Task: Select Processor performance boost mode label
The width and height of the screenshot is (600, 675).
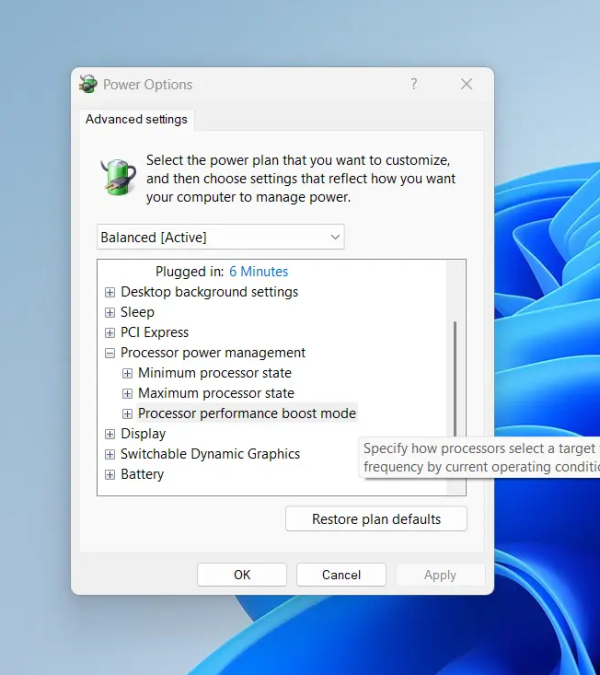Action: pyautogui.click(x=247, y=413)
